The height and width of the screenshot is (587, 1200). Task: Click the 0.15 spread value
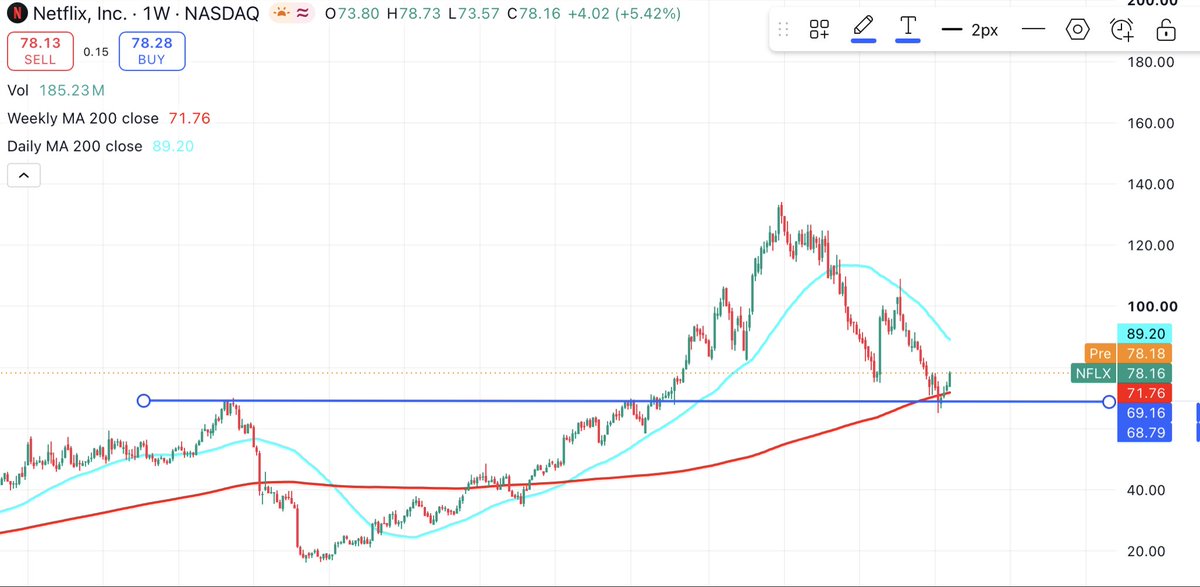[x=95, y=51]
